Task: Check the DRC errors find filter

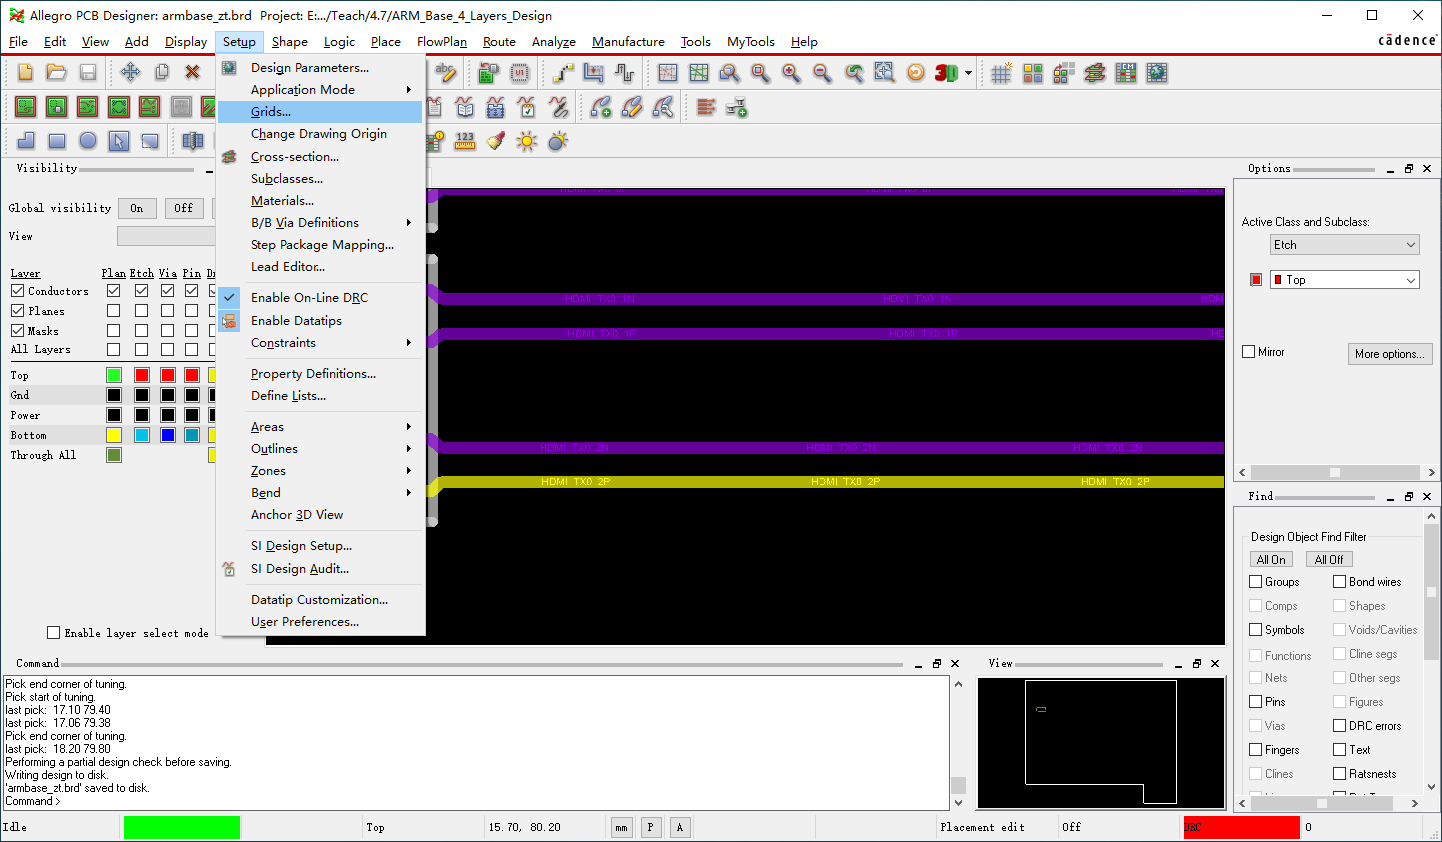Action: click(1340, 726)
